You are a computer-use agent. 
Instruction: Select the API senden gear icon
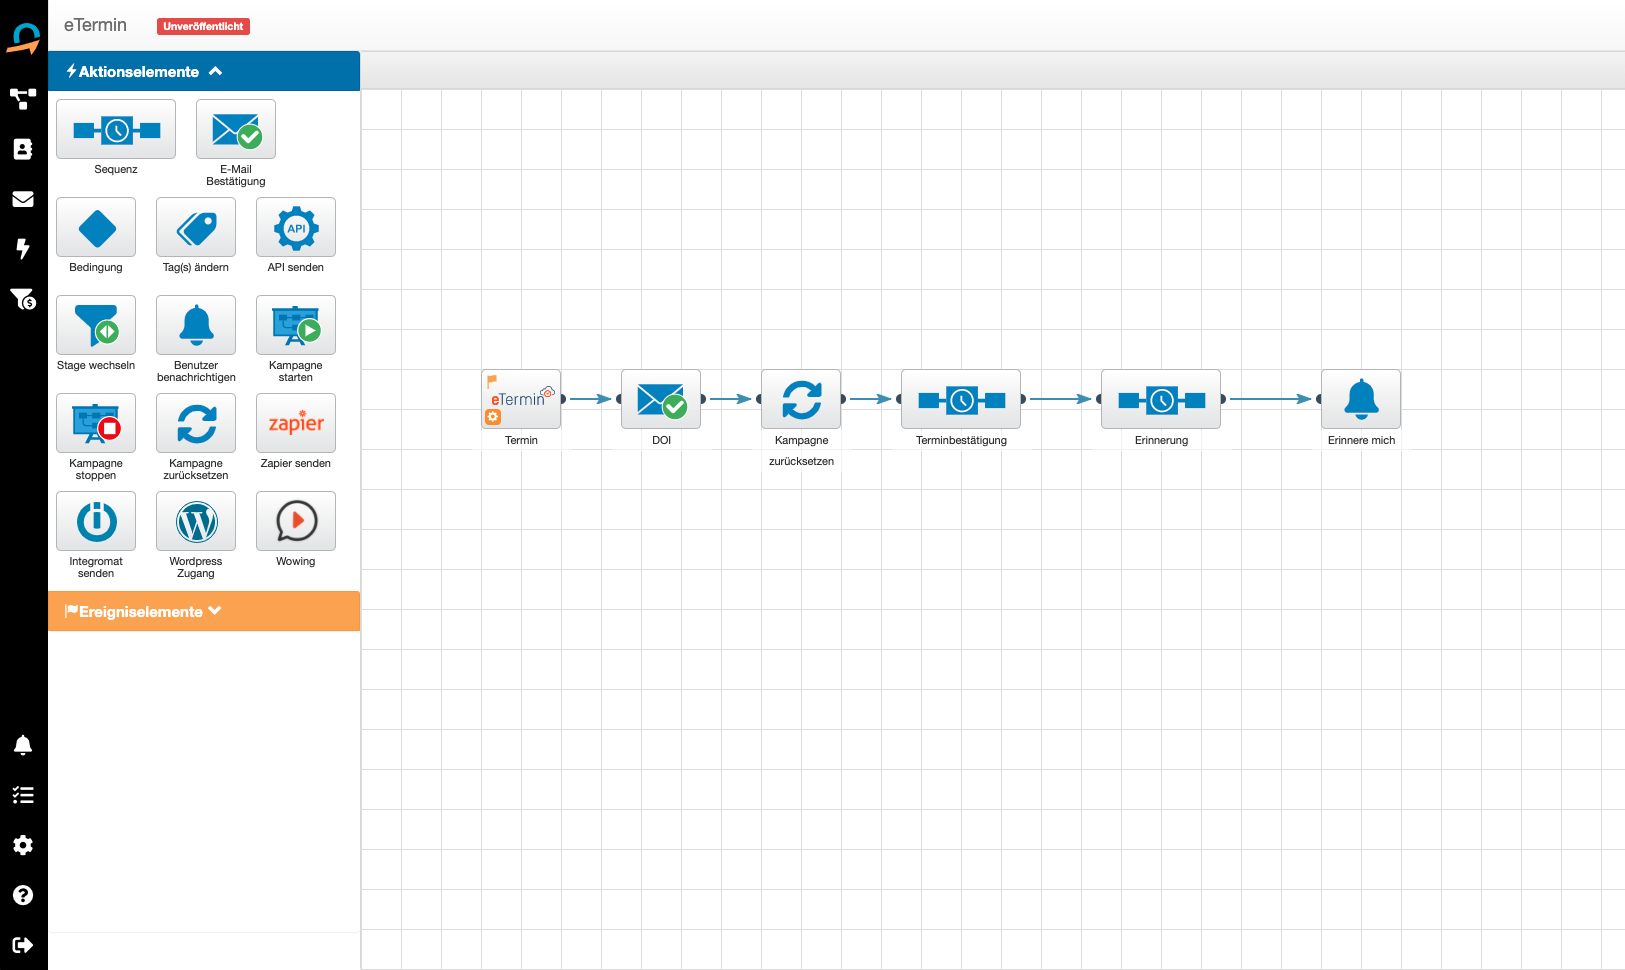(x=296, y=228)
